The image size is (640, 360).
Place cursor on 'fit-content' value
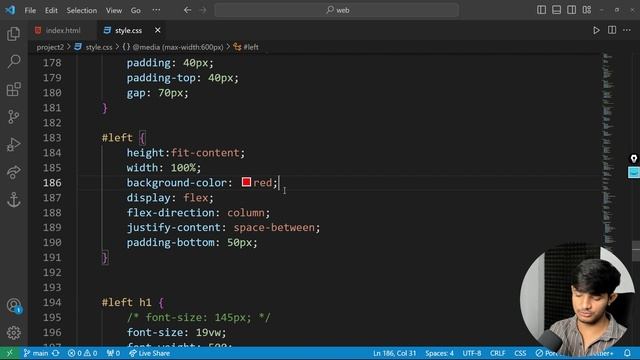point(205,153)
